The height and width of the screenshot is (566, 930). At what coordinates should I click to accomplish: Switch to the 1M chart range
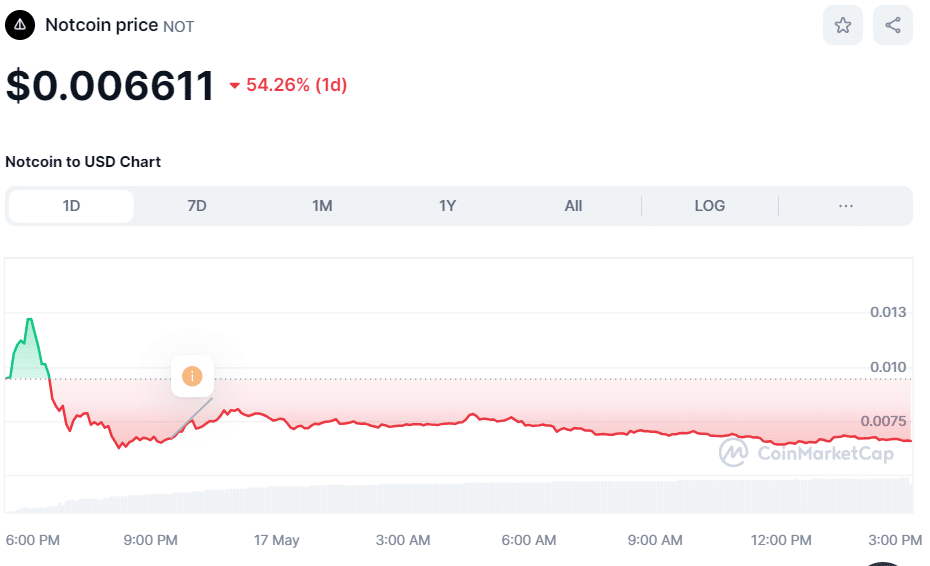(322, 206)
